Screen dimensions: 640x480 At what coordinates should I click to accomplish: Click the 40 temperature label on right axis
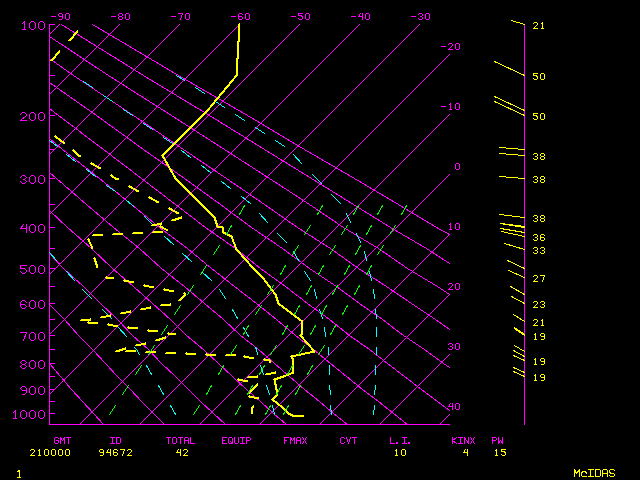coord(455,407)
